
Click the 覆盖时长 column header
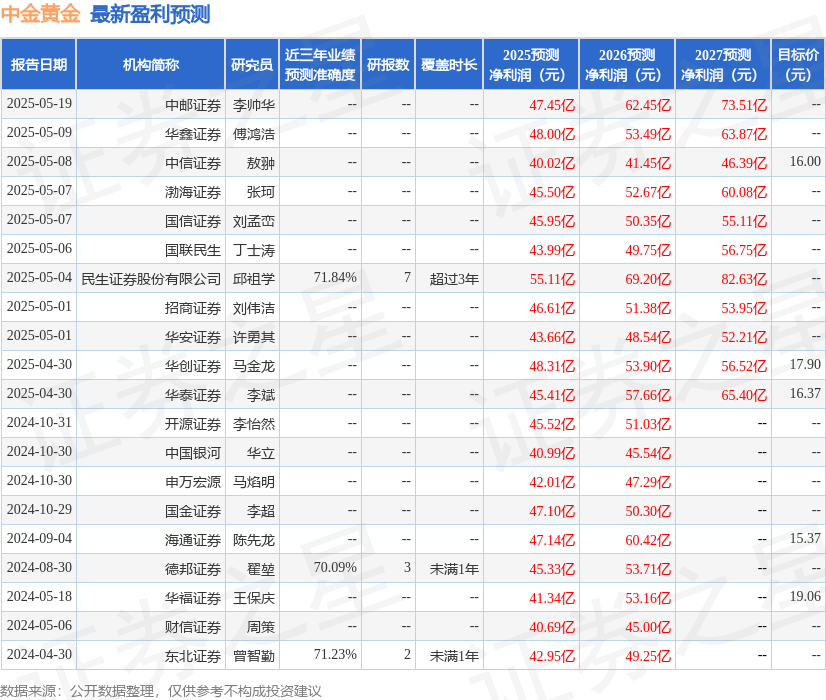[449, 63]
